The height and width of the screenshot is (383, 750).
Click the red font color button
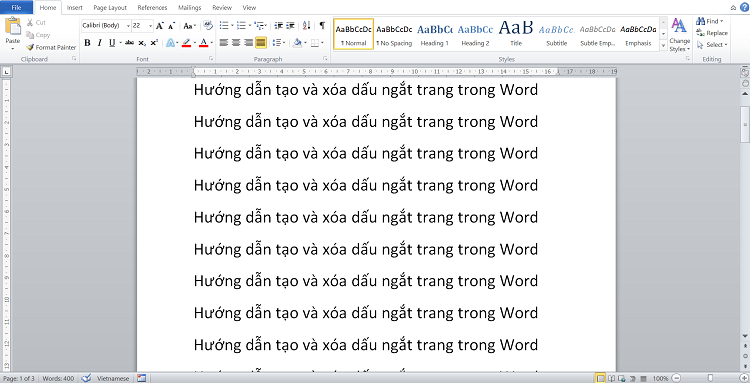click(203, 43)
